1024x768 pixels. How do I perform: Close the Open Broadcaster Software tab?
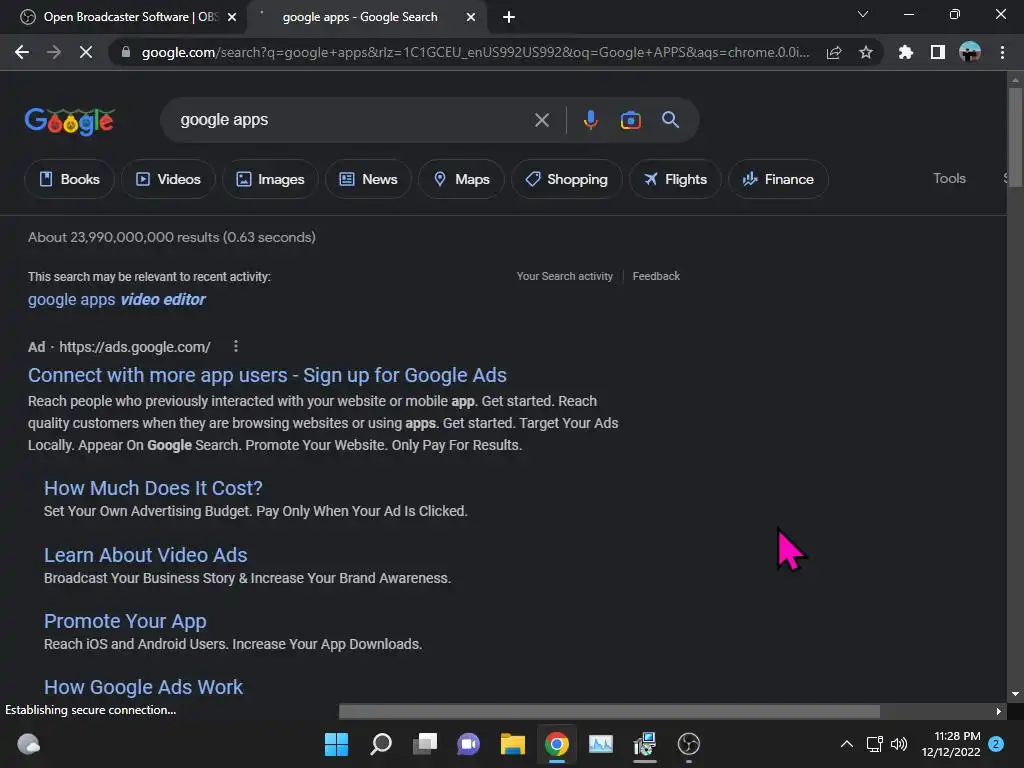pos(232,17)
